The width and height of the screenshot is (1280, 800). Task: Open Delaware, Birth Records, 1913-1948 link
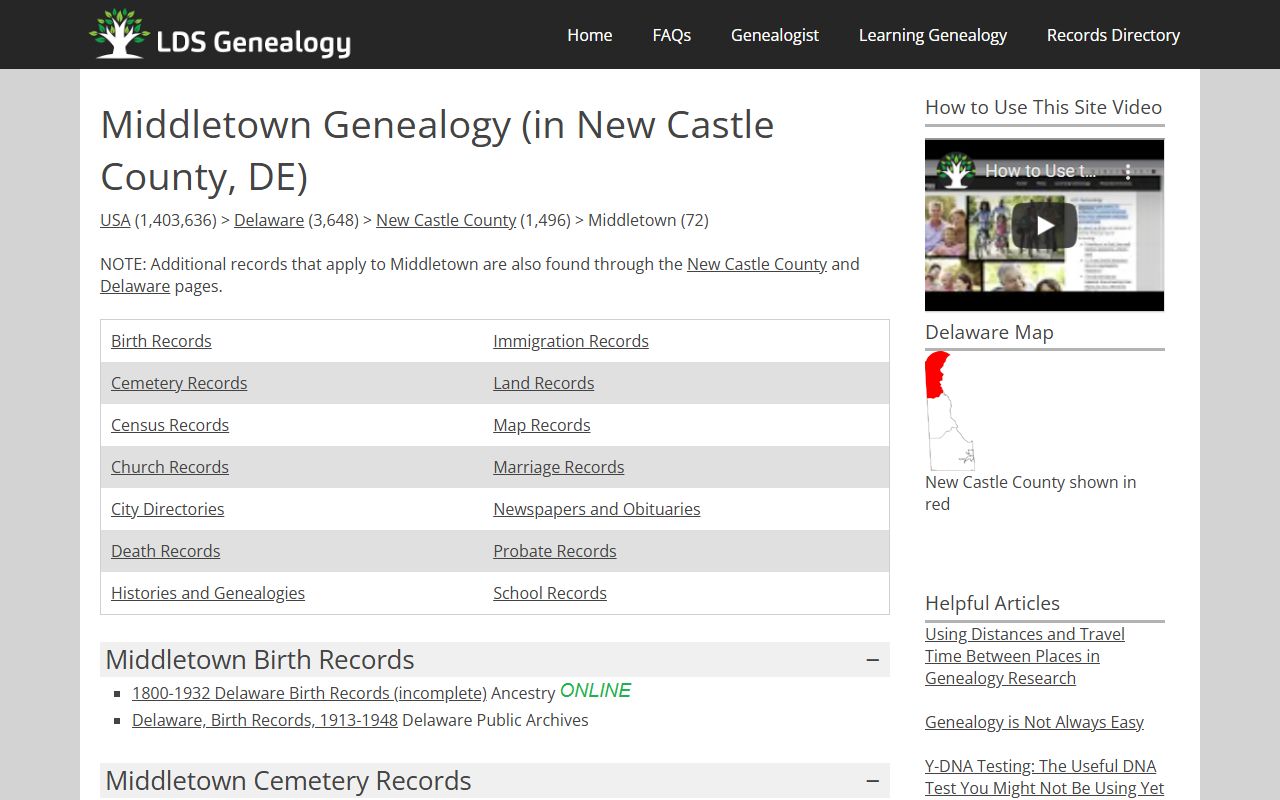click(x=265, y=720)
